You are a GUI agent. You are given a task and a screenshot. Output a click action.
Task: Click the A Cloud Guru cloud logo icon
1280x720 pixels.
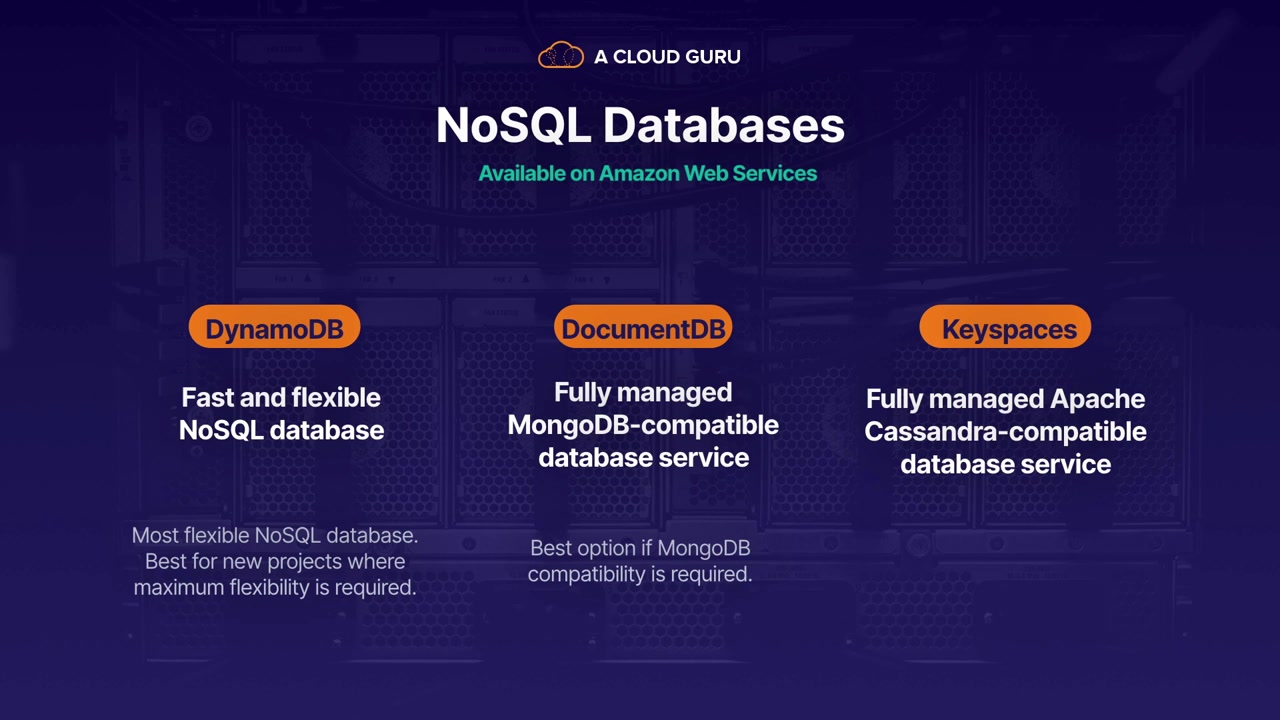tap(561, 56)
